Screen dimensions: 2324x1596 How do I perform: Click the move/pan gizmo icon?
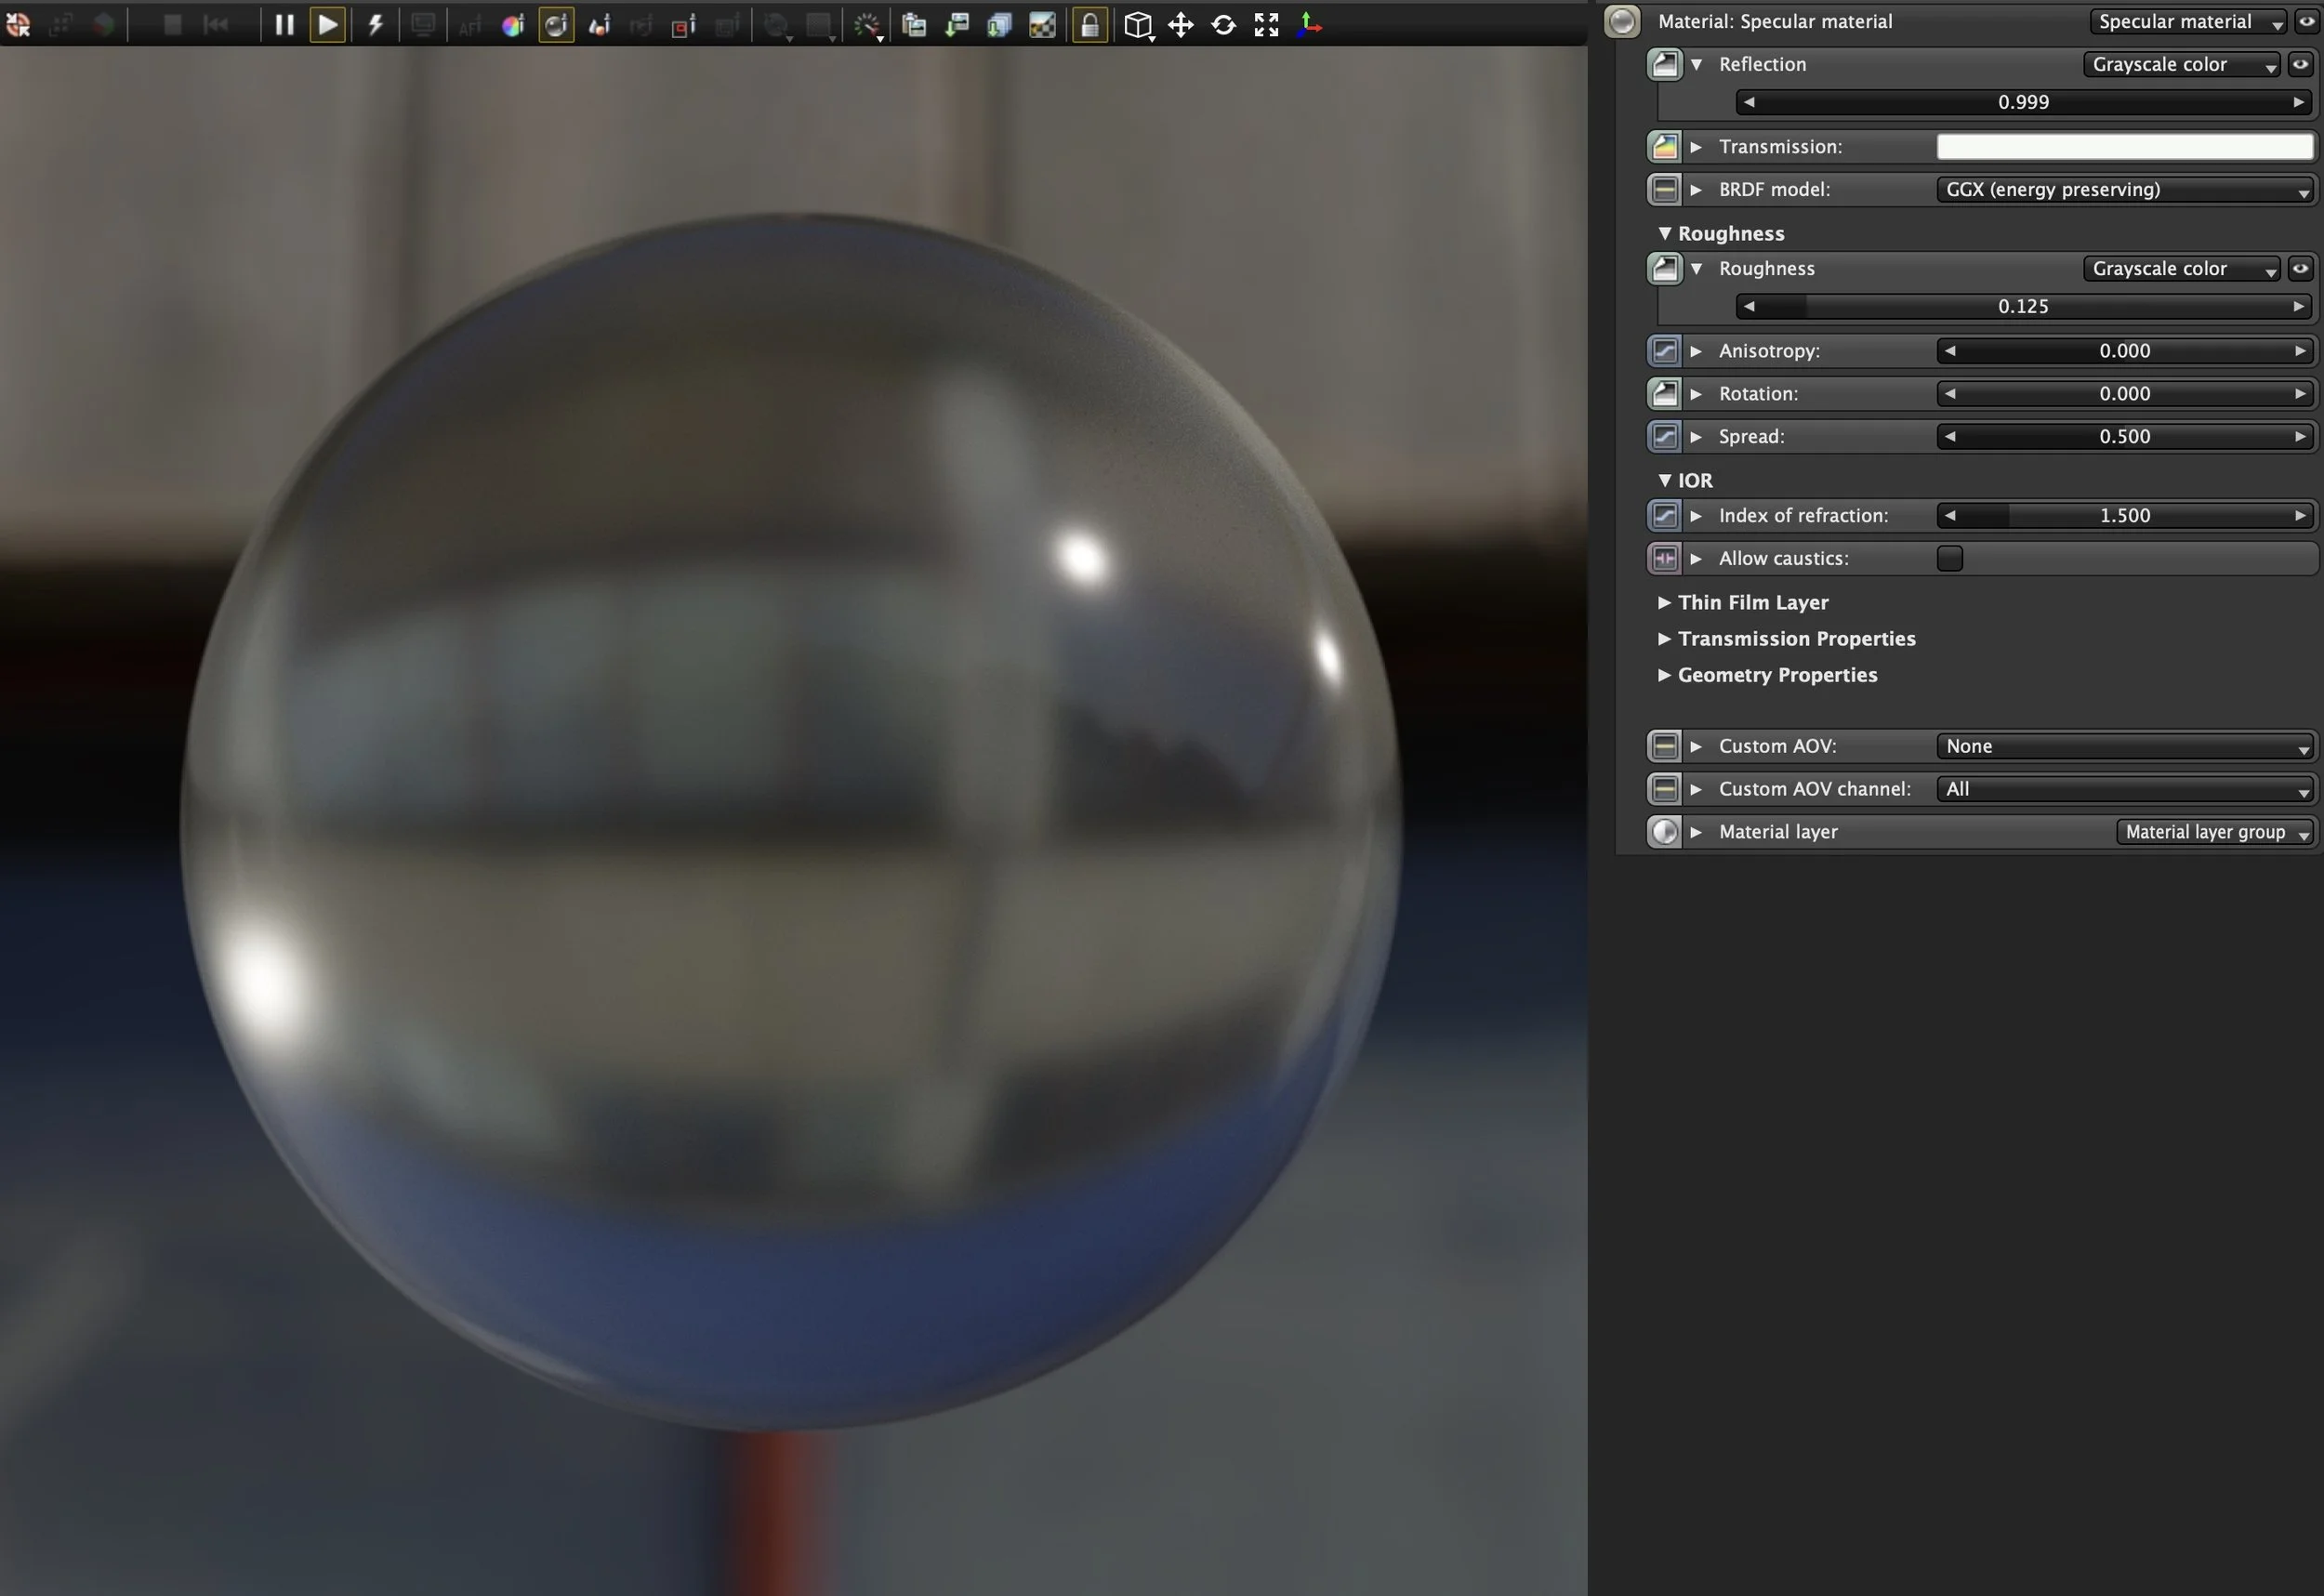click(x=1180, y=25)
